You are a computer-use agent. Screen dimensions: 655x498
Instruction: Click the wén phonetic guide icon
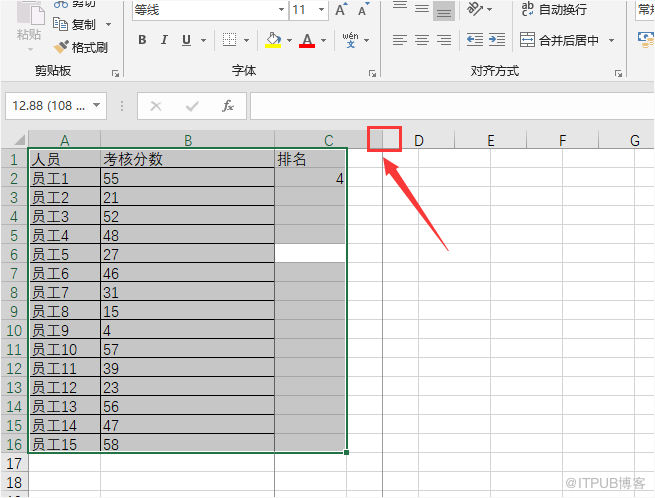[x=350, y=40]
